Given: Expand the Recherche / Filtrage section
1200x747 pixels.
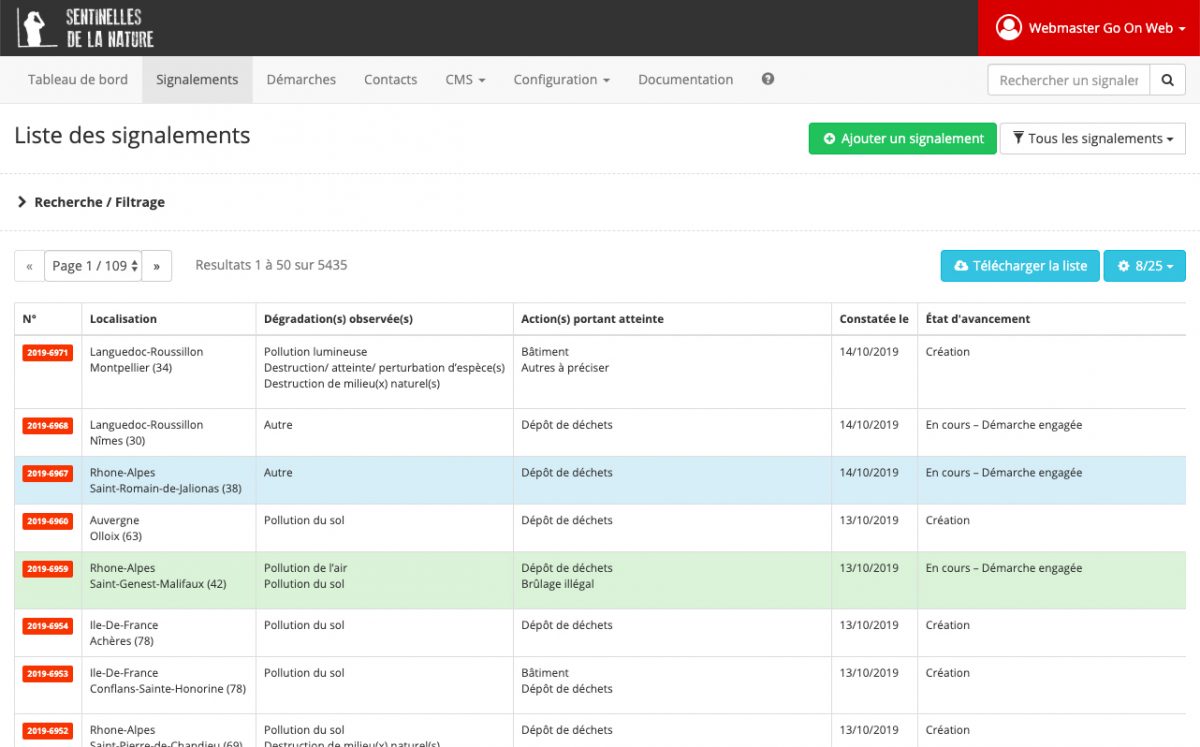Looking at the screenshot, I should [91, 202].
